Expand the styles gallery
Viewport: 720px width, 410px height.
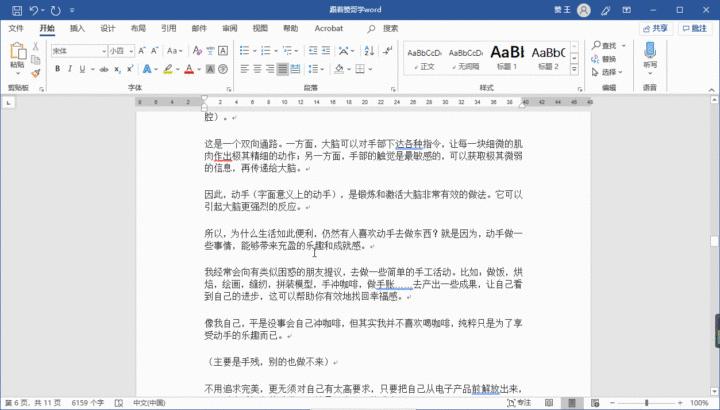574,69
